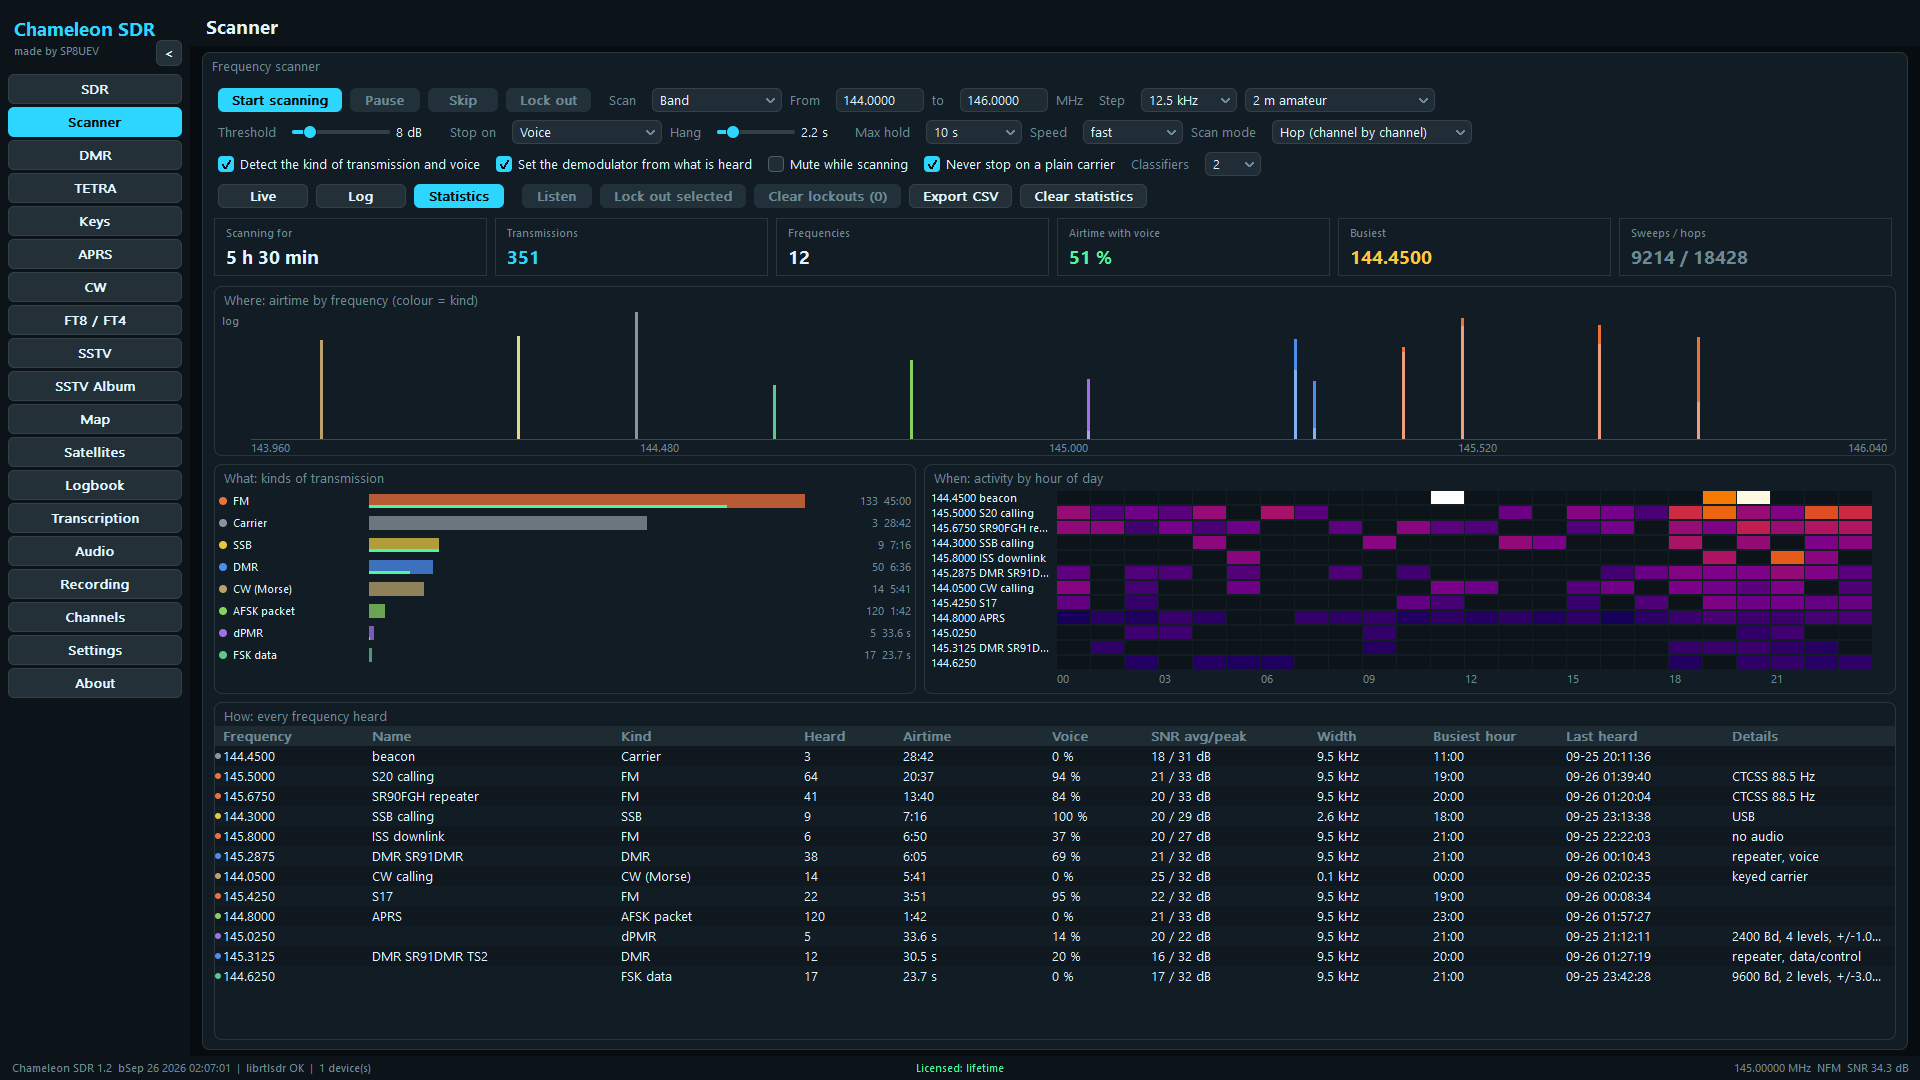The image size is (1920, 1080).
Task: Click the Pause button
Action: 385,101
